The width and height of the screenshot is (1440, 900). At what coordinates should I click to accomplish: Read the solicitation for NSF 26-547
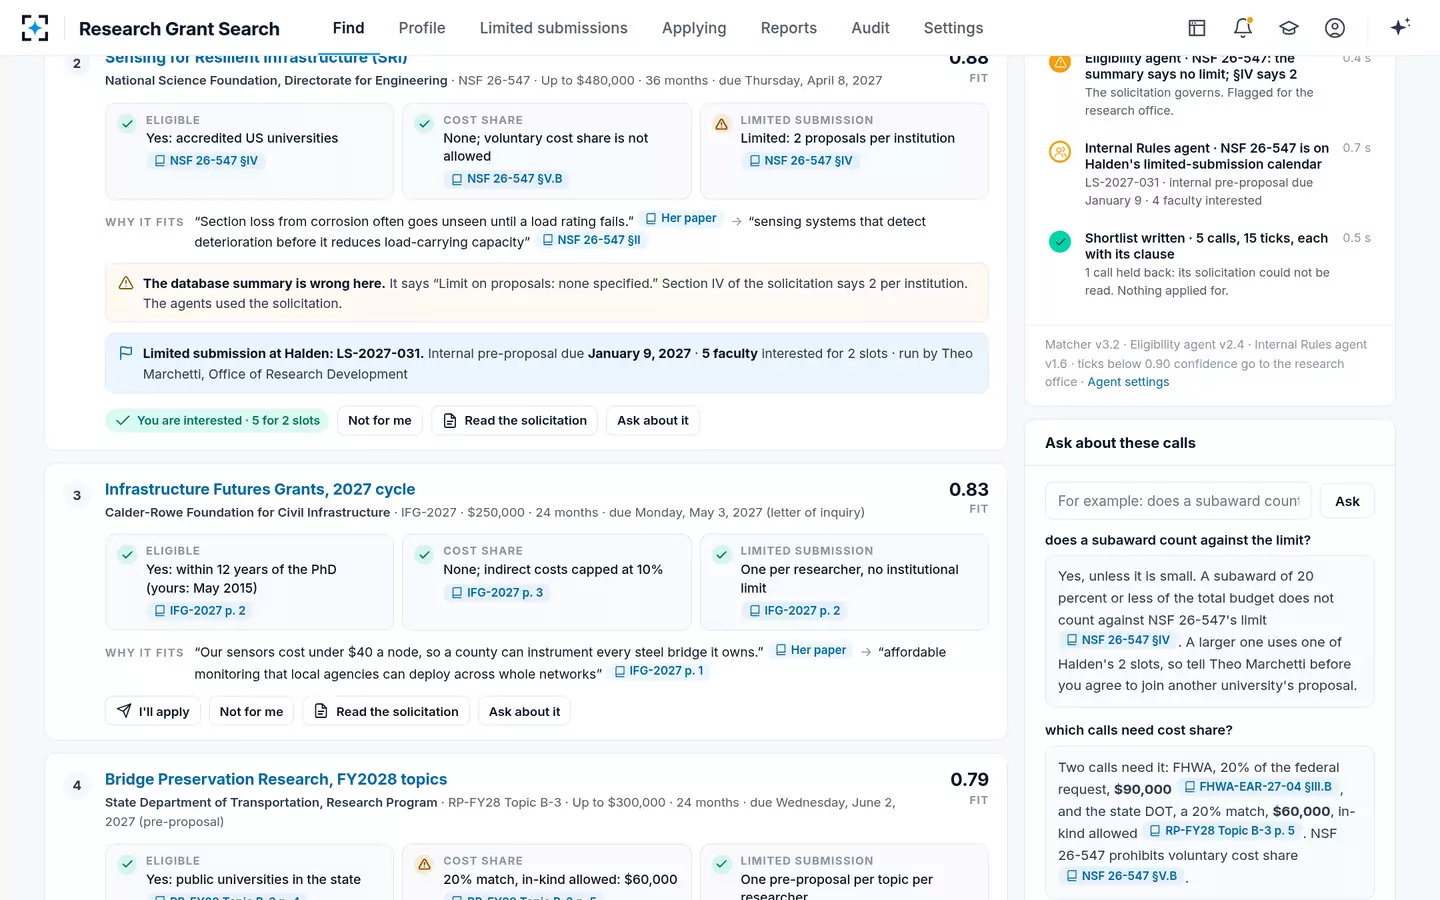pyautogui.click(x=515, y=420)
